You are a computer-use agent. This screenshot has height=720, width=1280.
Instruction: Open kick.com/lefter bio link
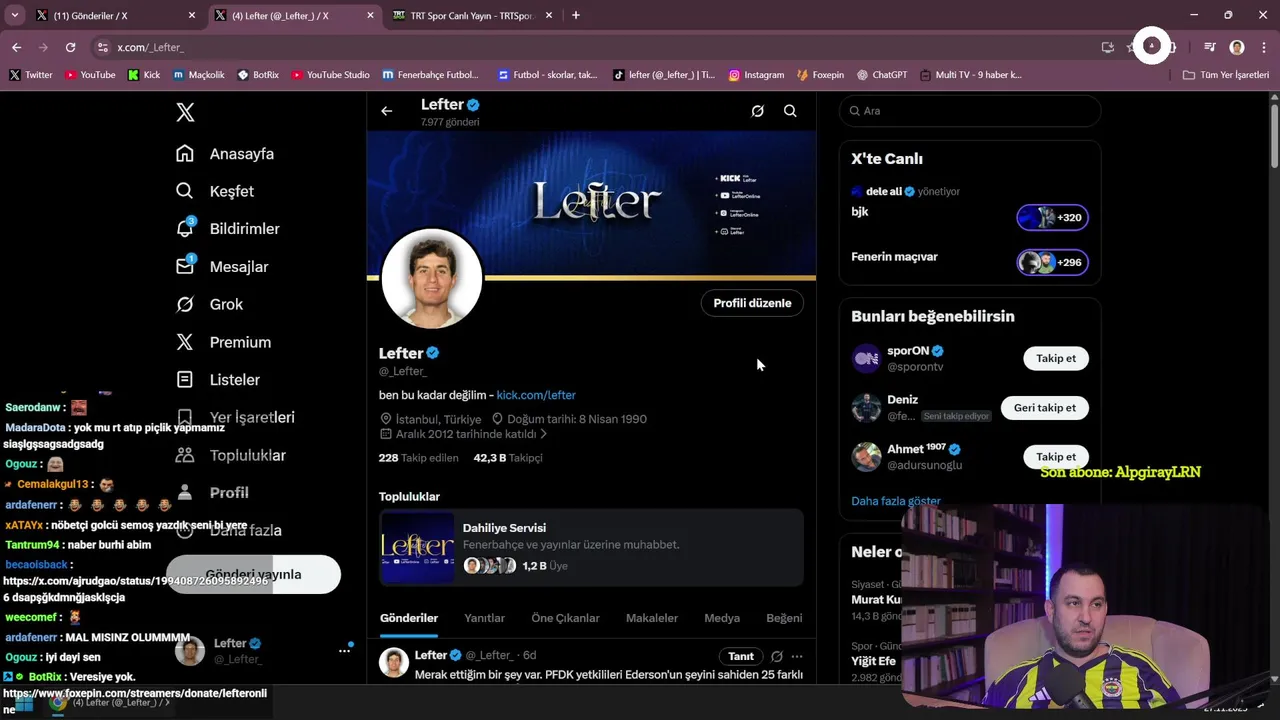coord(536,395)
